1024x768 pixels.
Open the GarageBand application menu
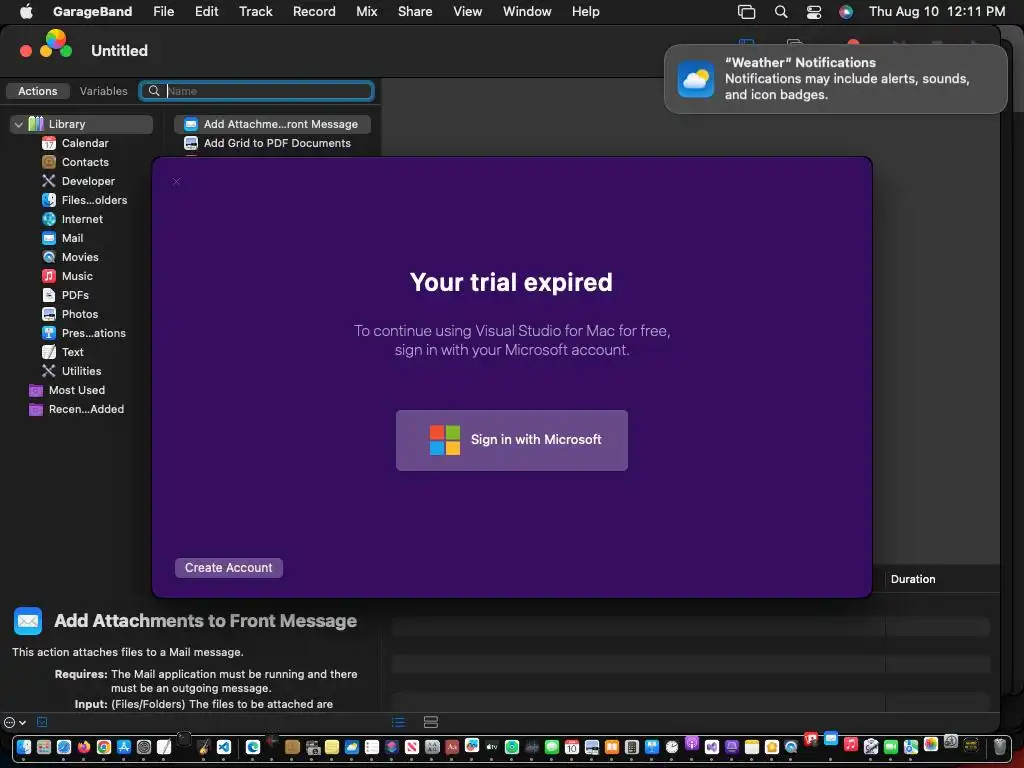tap(92, 12)
